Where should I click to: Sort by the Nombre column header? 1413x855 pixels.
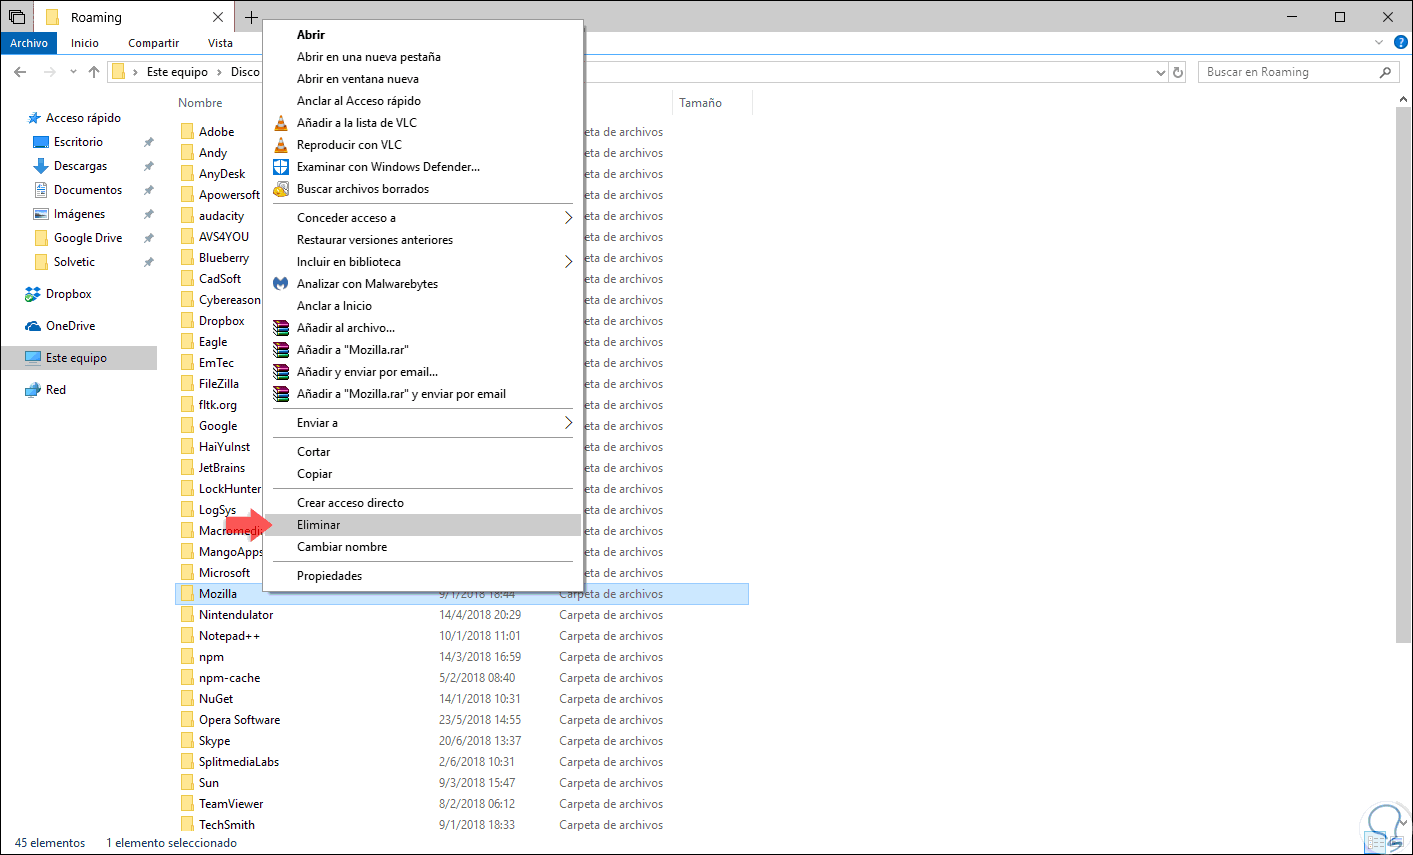coord(200,103)
